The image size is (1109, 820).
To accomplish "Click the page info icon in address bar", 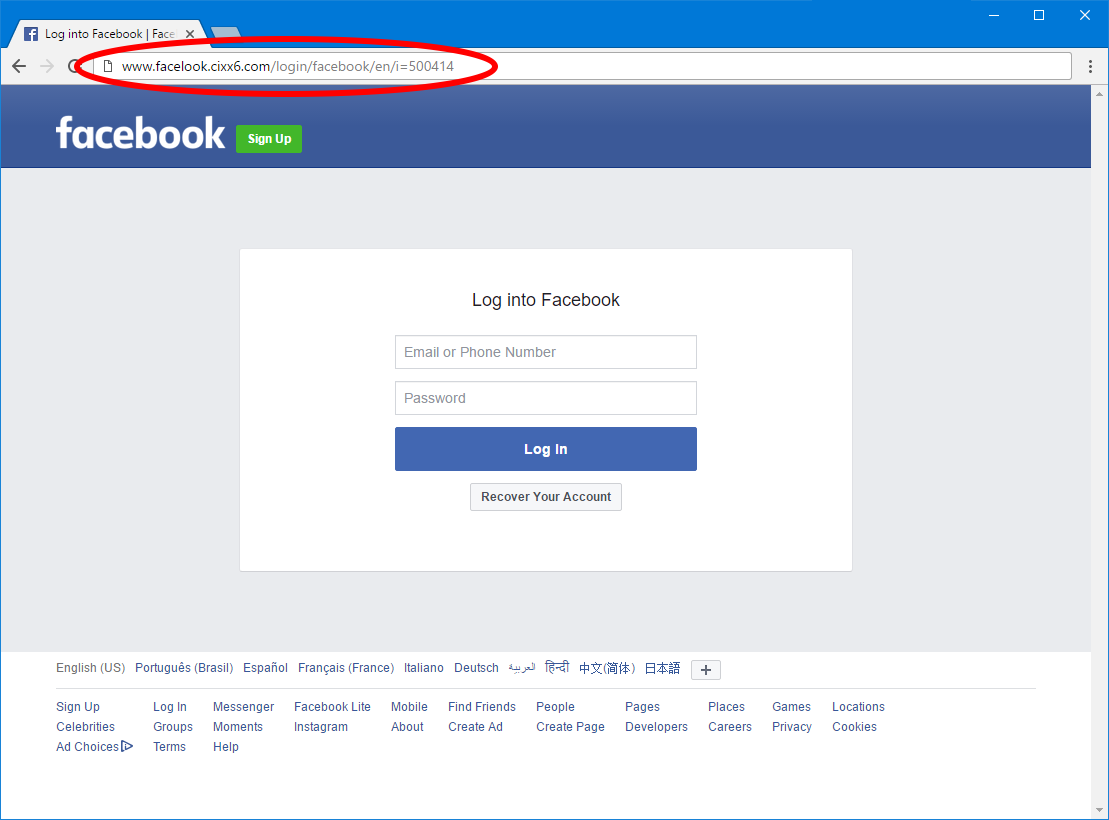I will pyautogui.click(x=108, y=67).
